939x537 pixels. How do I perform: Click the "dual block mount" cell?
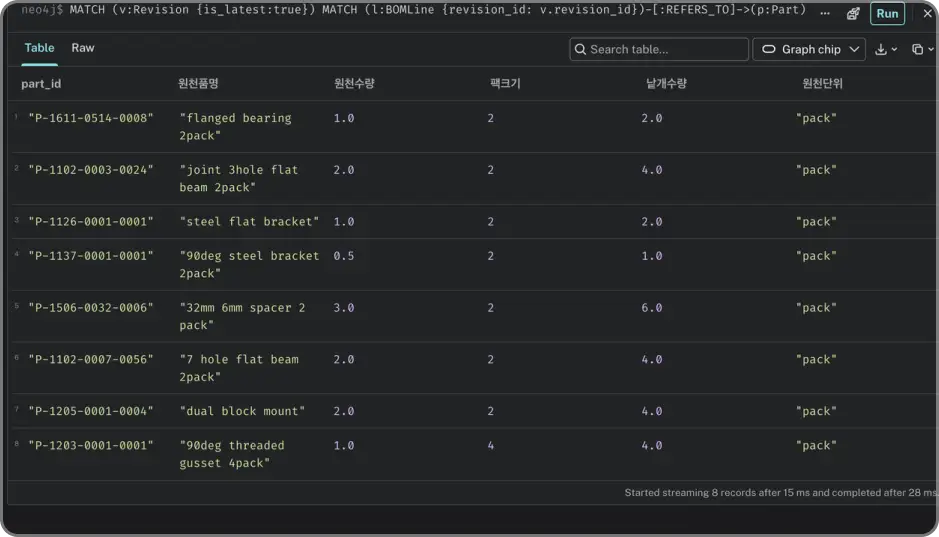click(242, 411)
